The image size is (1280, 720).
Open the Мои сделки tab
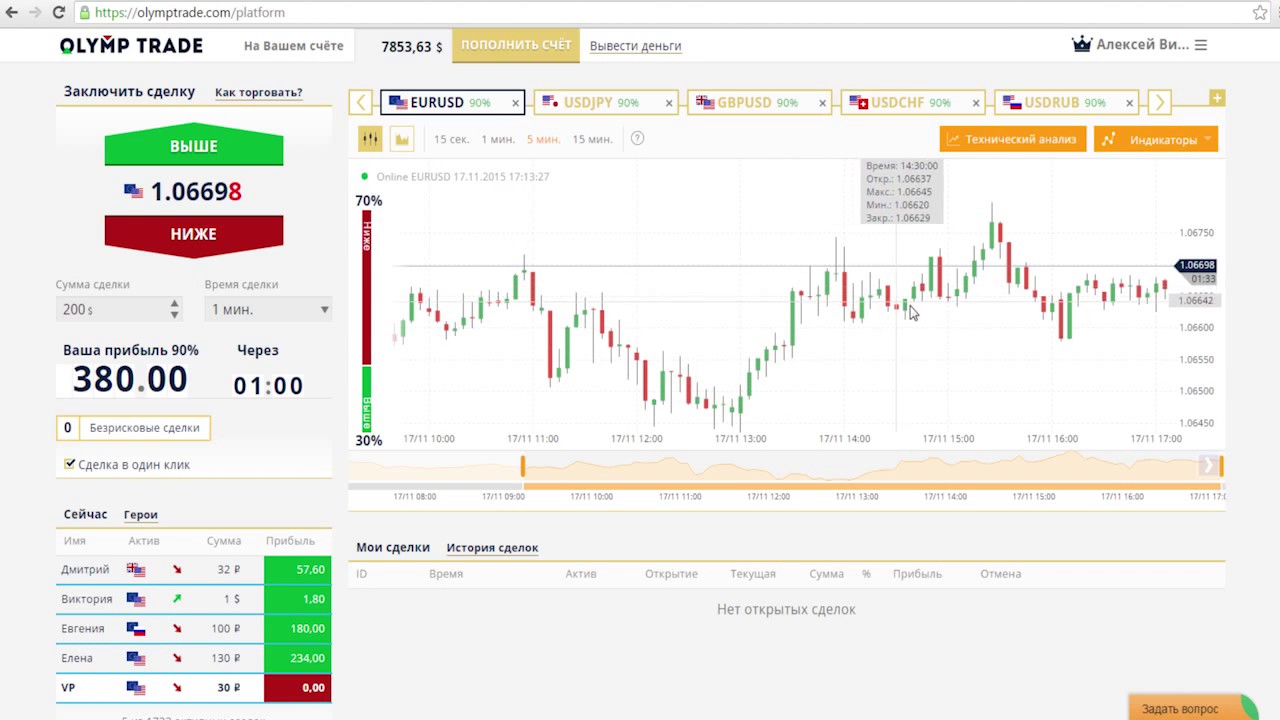(393, 547)
